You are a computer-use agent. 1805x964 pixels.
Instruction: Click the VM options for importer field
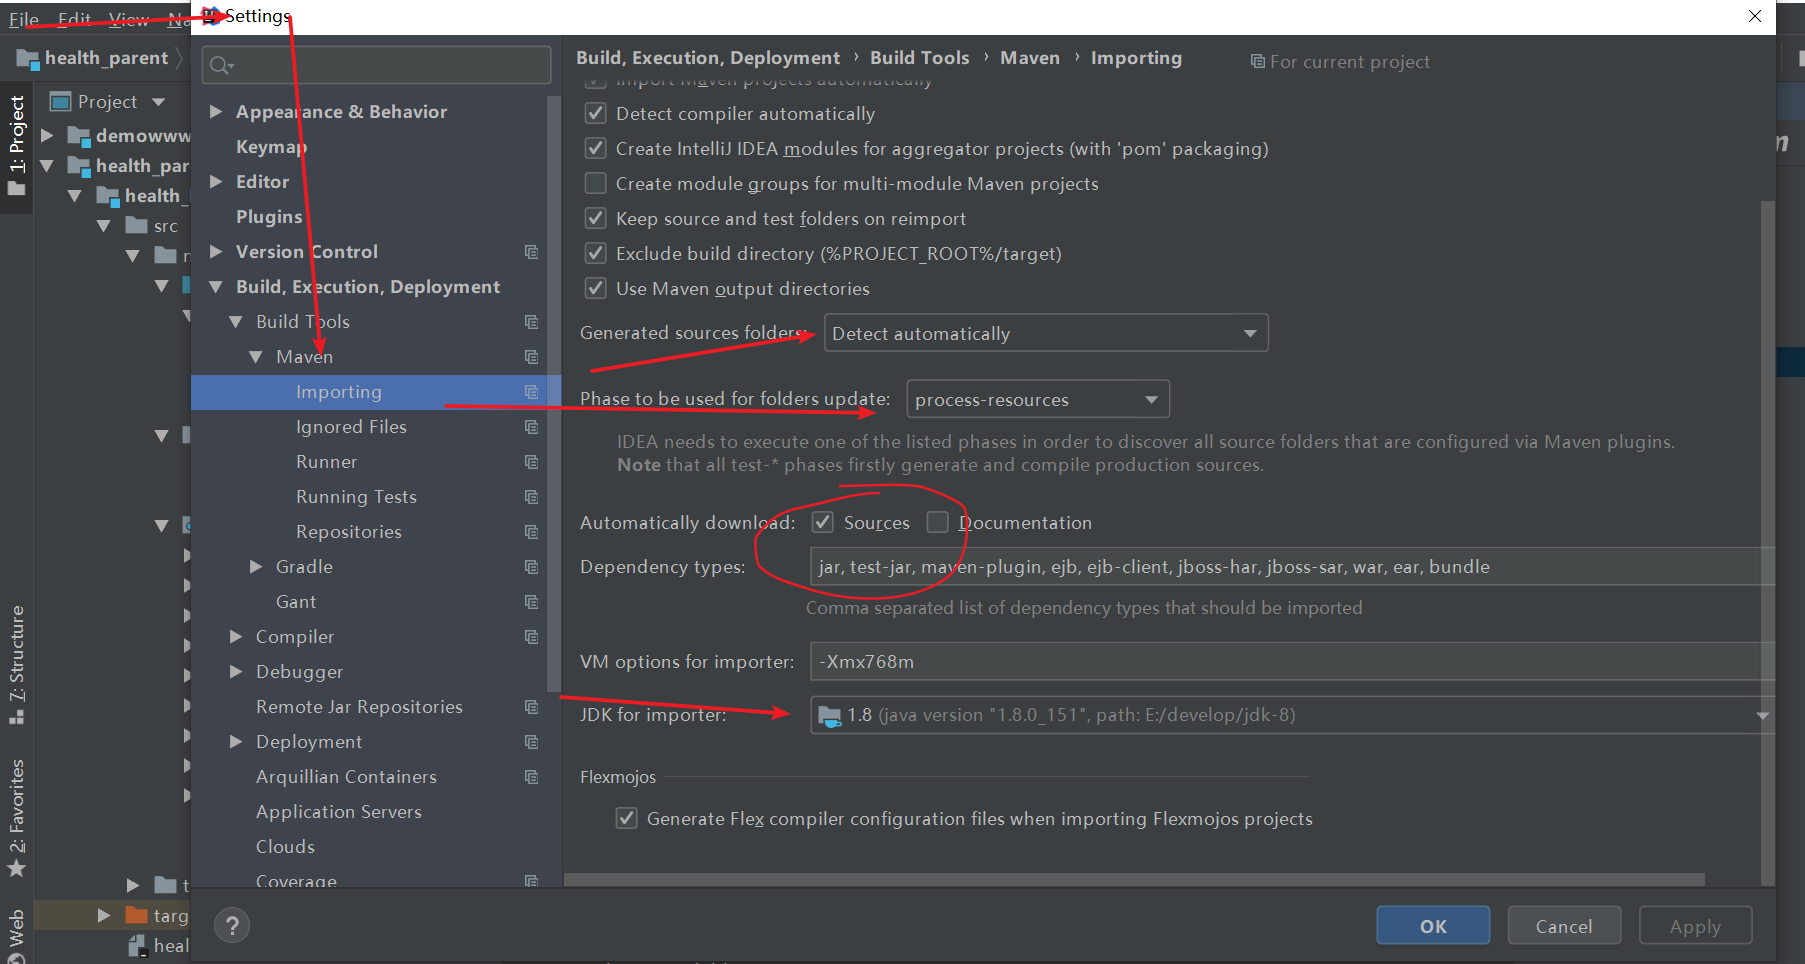pos(1292,662)
